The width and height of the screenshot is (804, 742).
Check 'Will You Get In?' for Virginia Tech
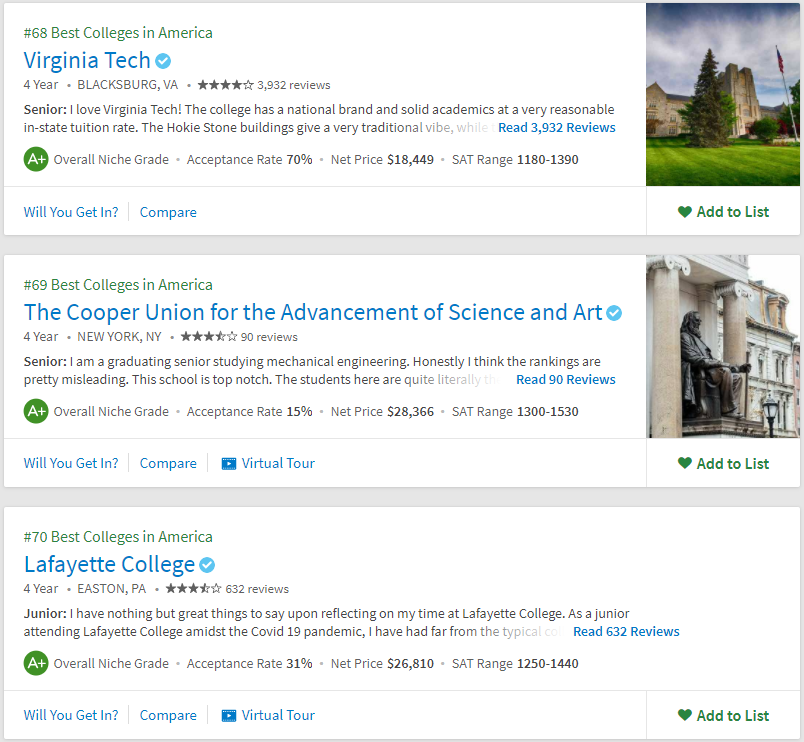[71, 212]
